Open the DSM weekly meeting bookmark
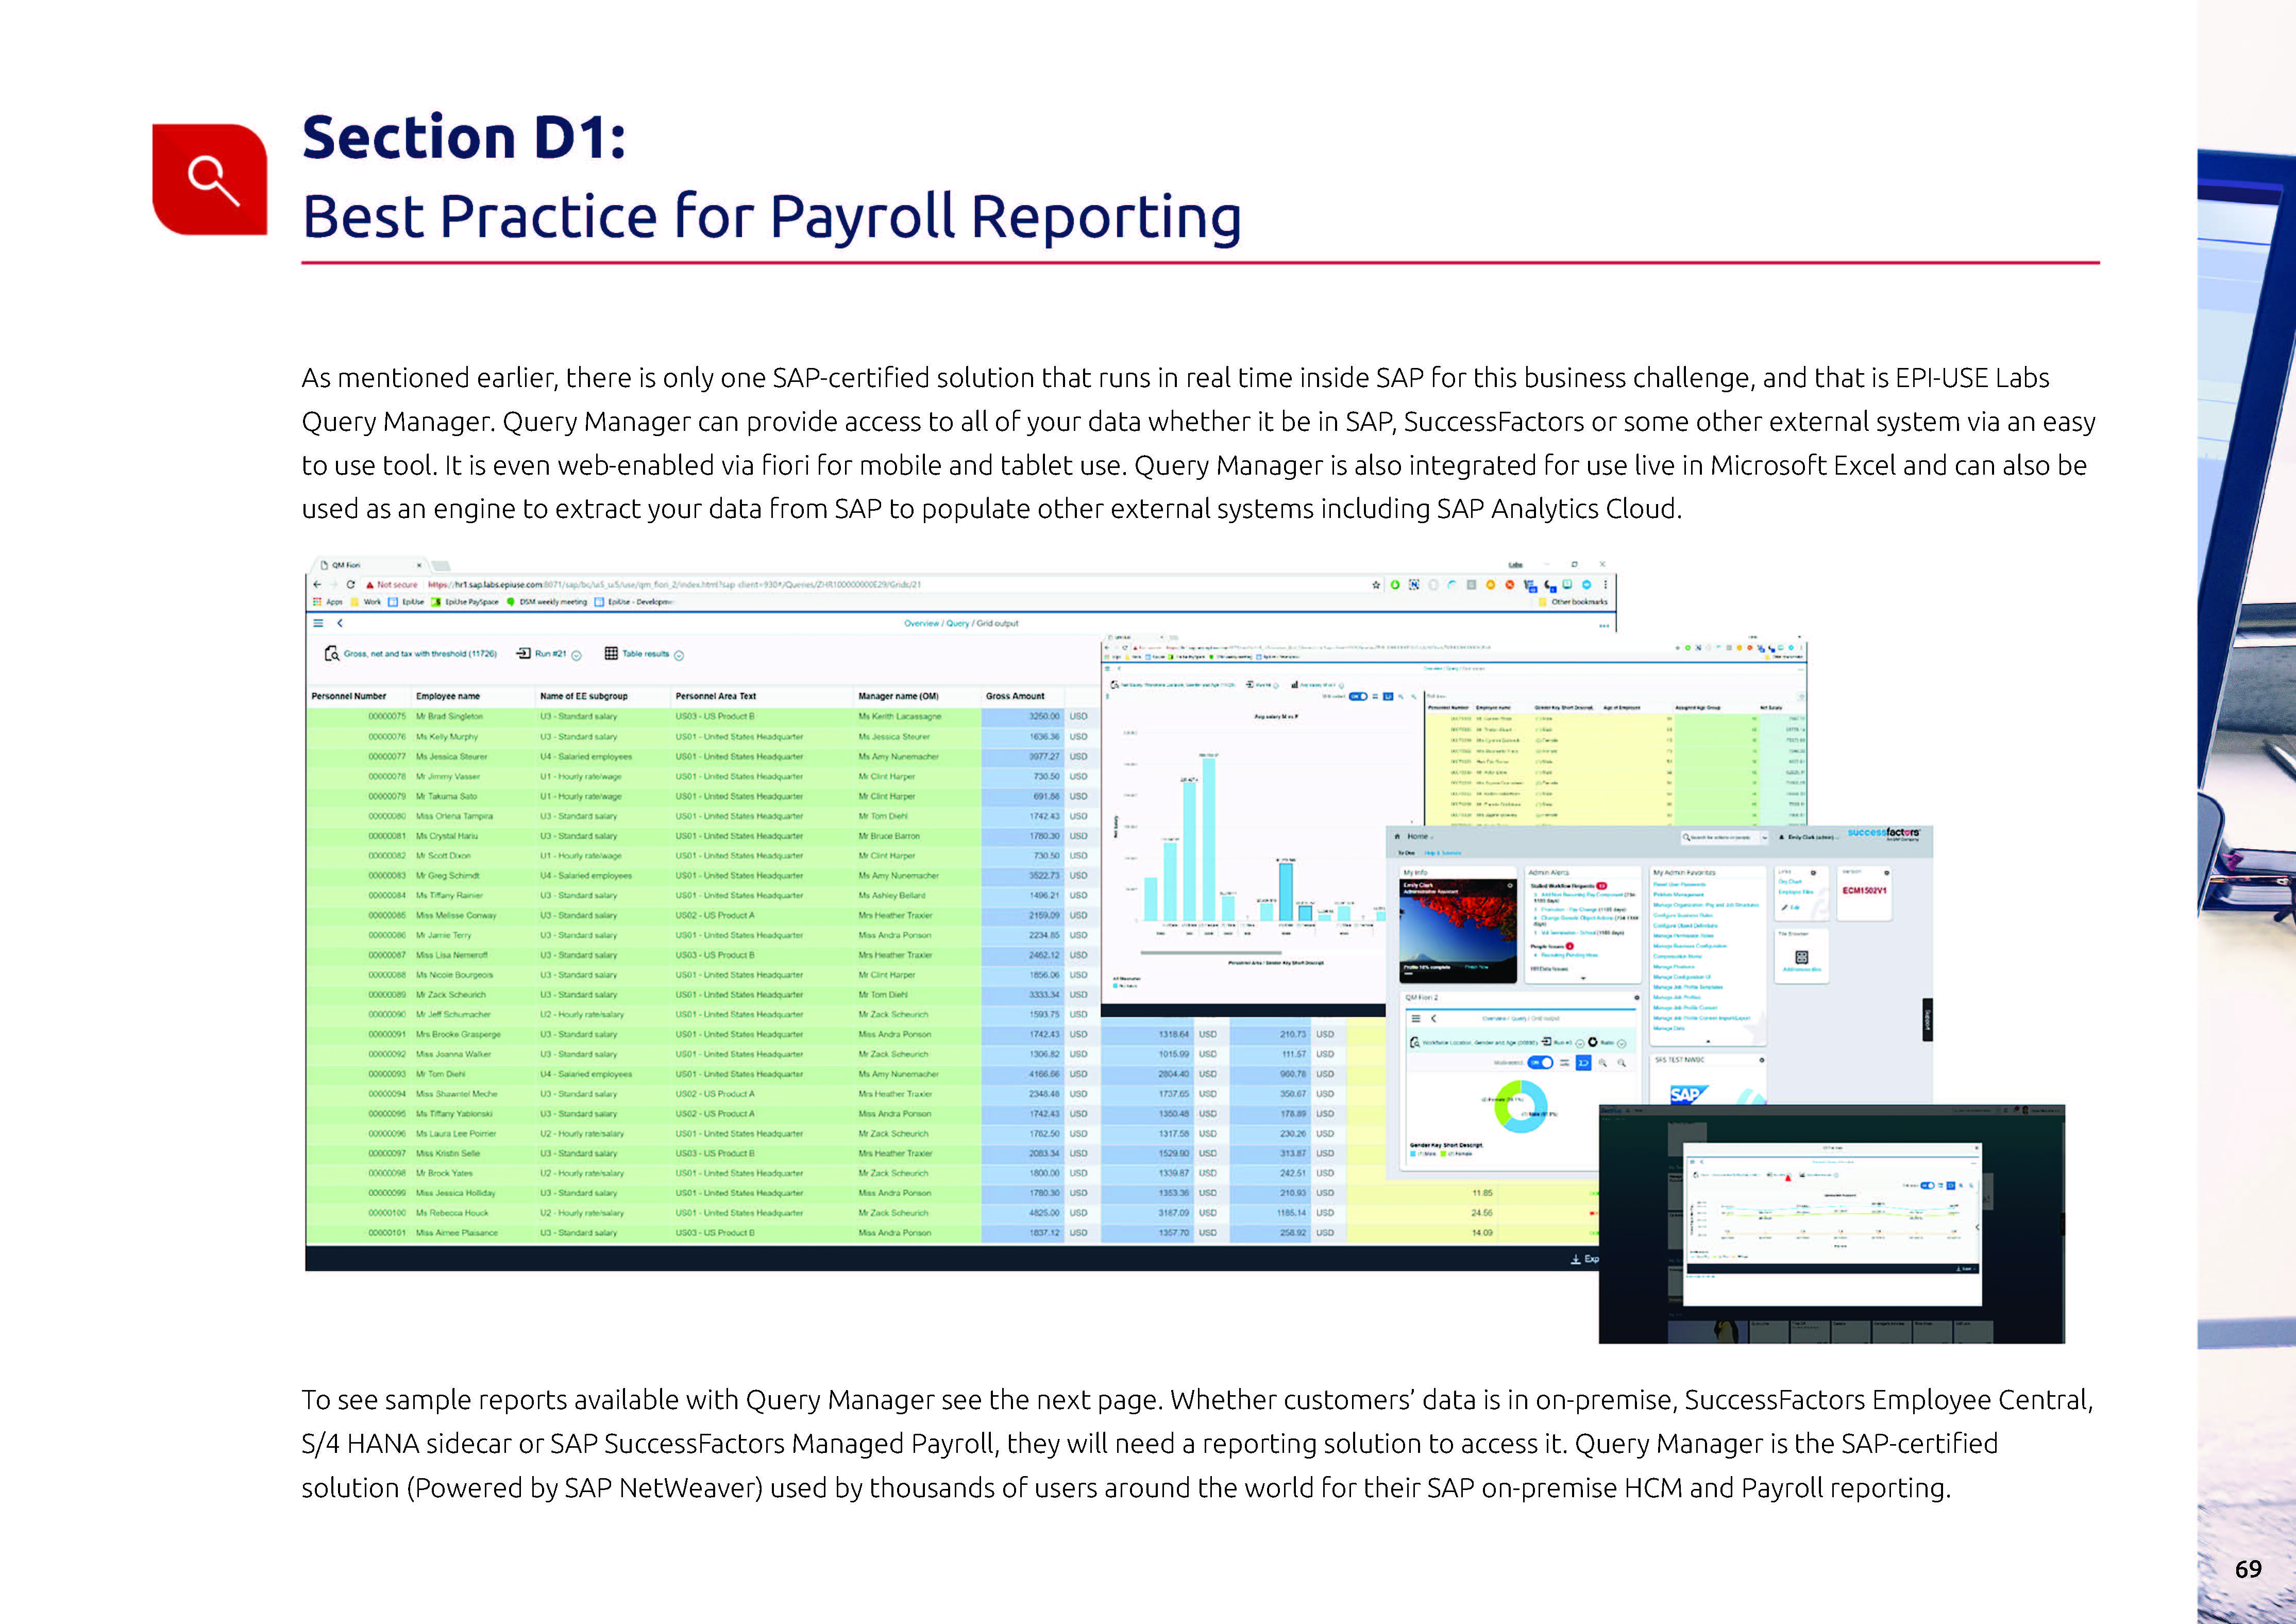Screen dimensions: 2296x1624 coord(547,602)
